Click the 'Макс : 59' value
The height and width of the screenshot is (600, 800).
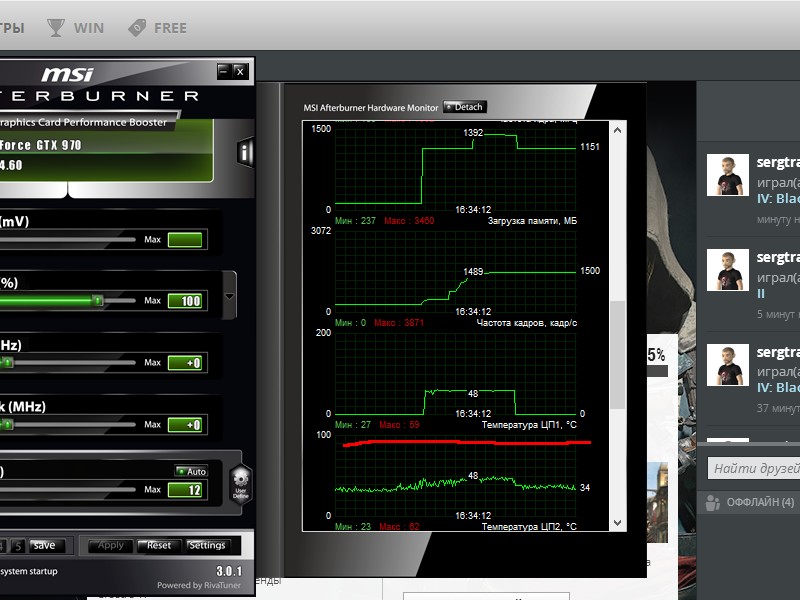point(399,424)
